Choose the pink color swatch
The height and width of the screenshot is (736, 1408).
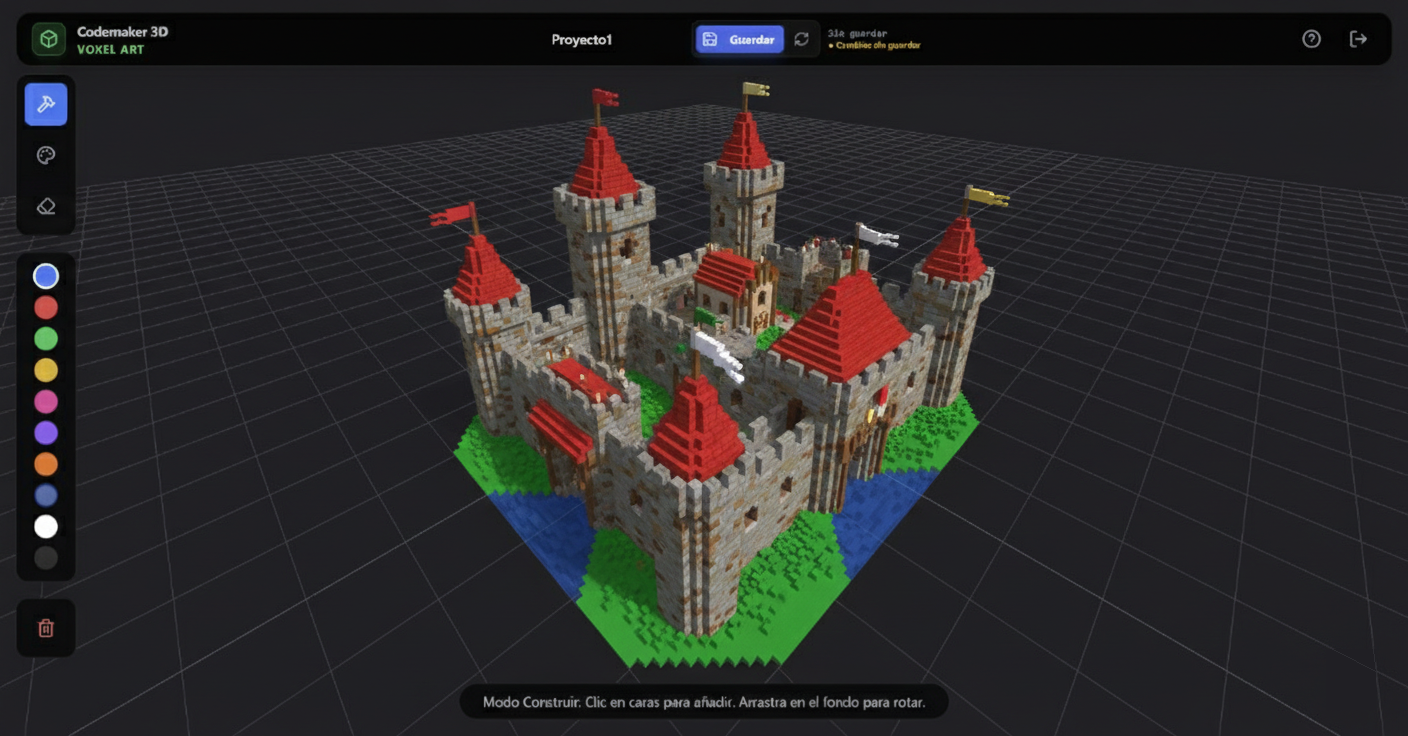(46, 401)
